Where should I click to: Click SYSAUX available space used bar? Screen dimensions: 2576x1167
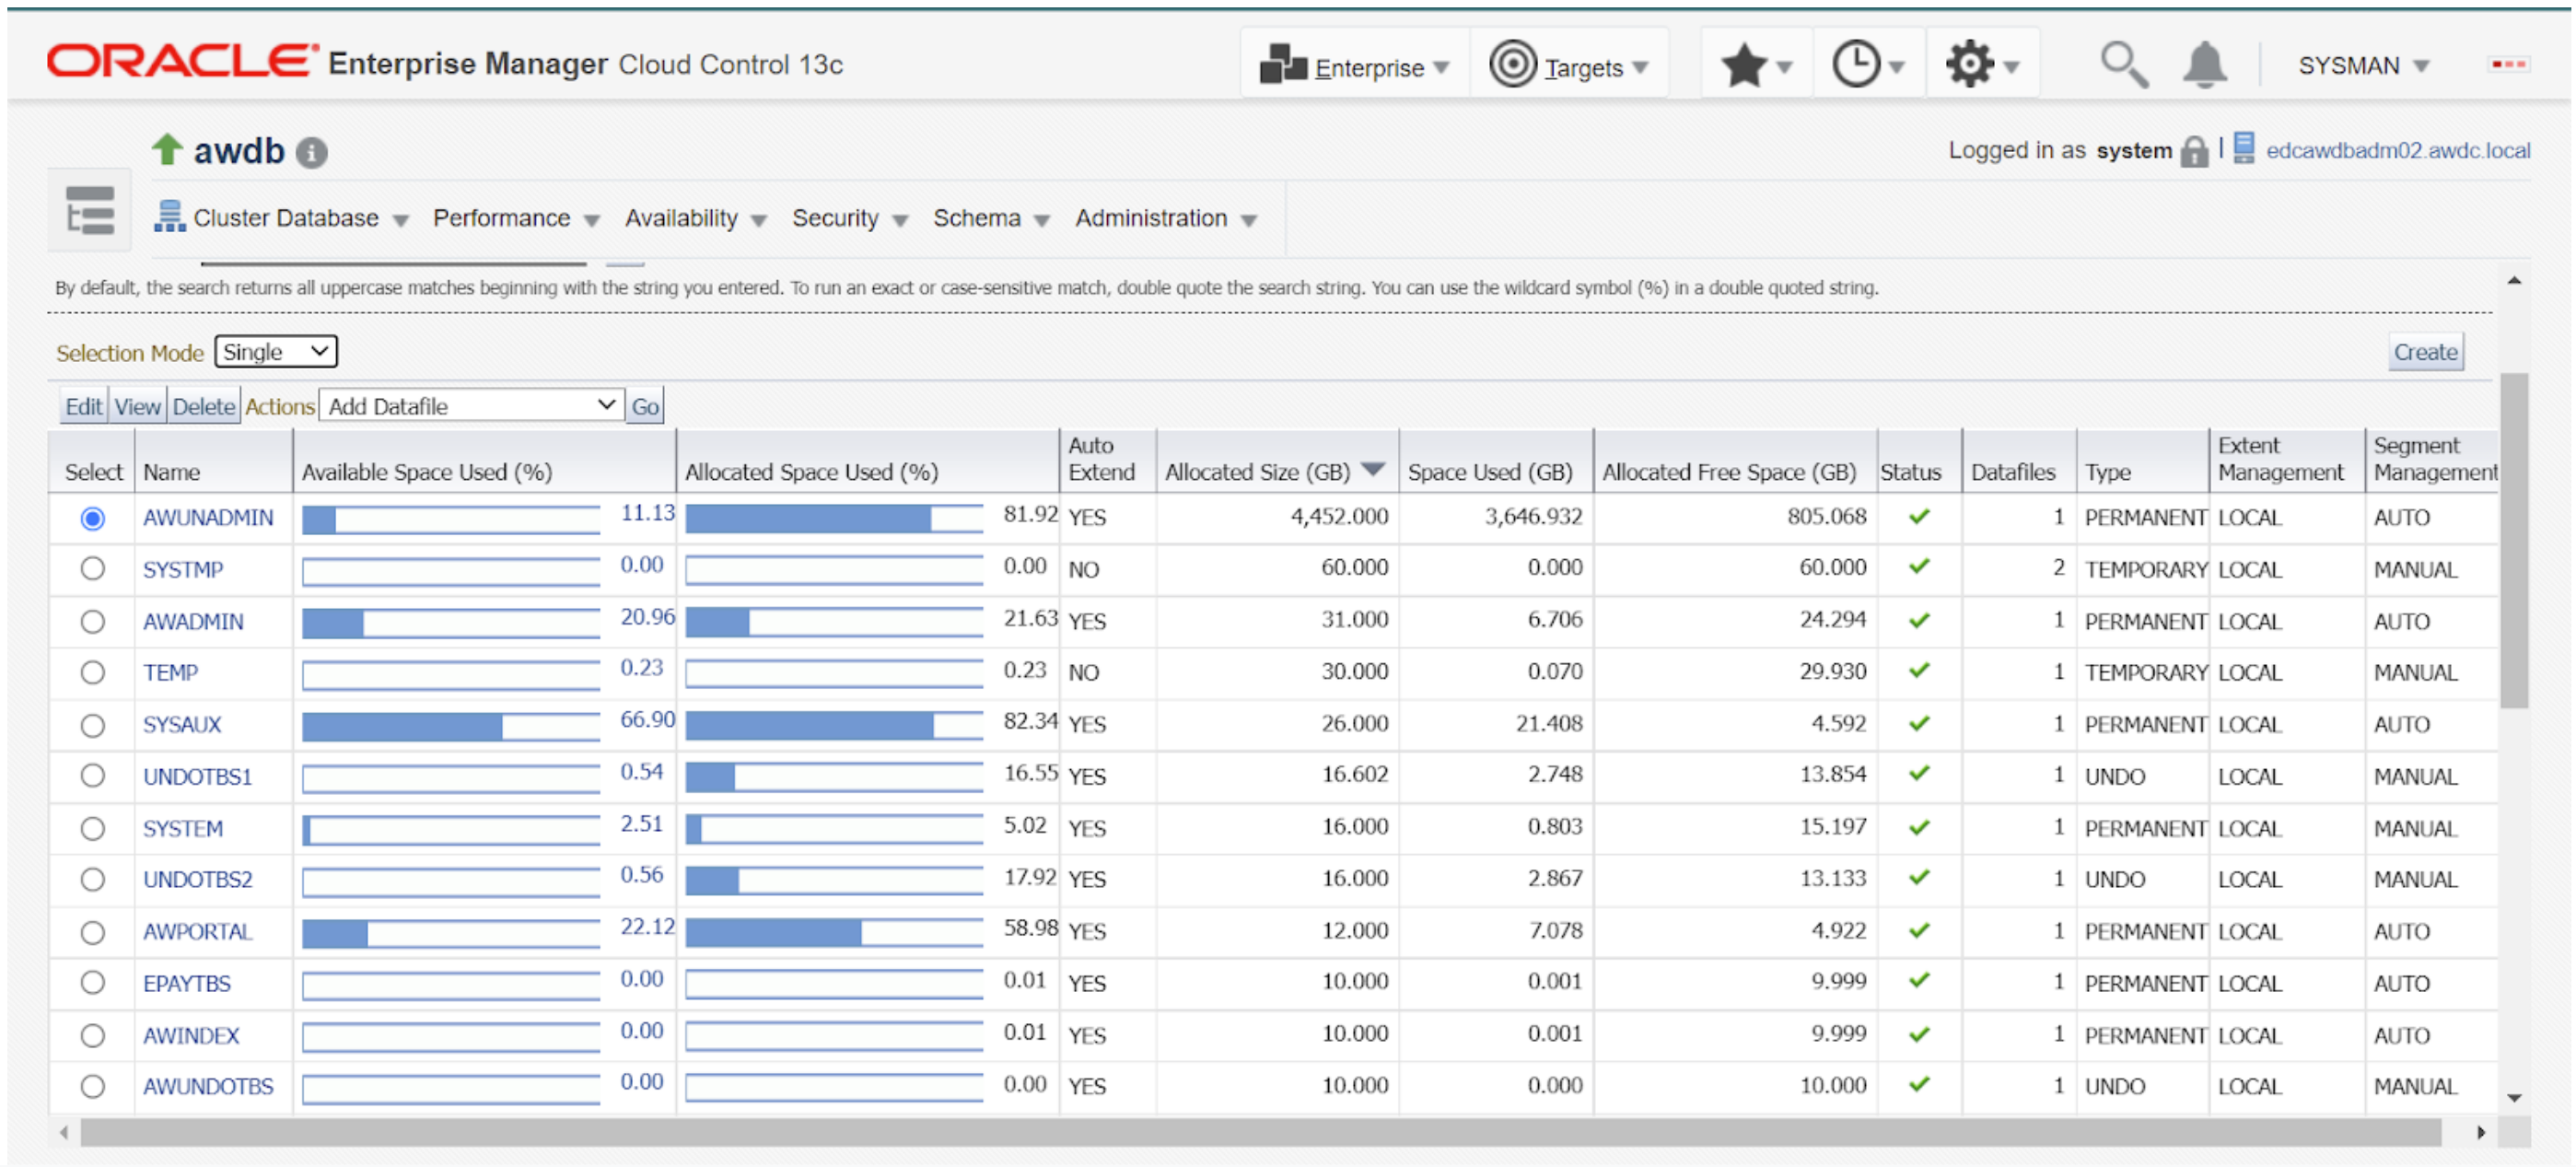pos(451,726)
